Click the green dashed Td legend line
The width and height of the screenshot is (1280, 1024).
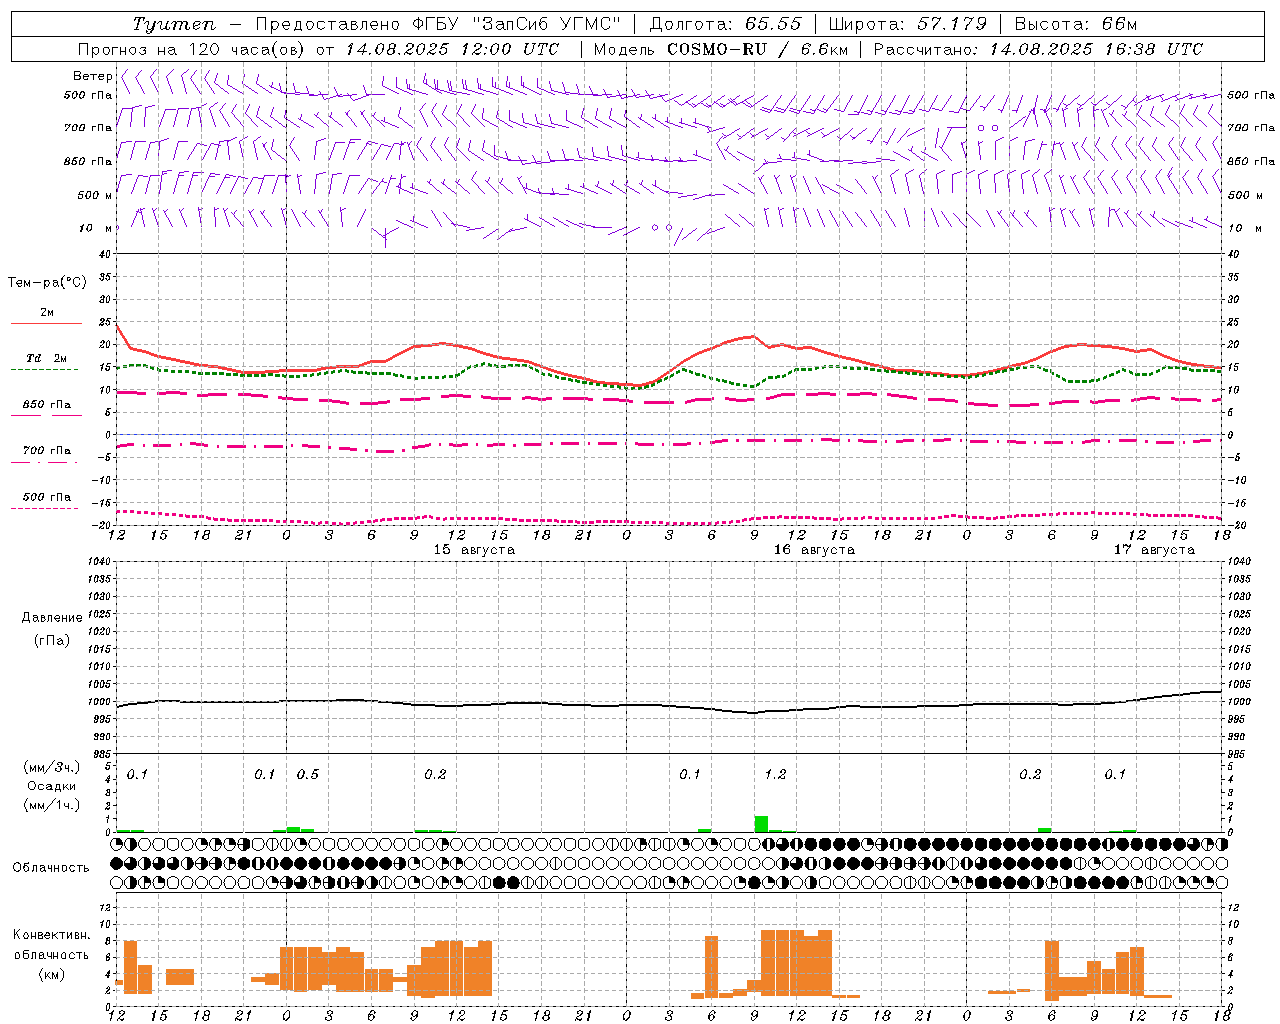coord(44,370)
